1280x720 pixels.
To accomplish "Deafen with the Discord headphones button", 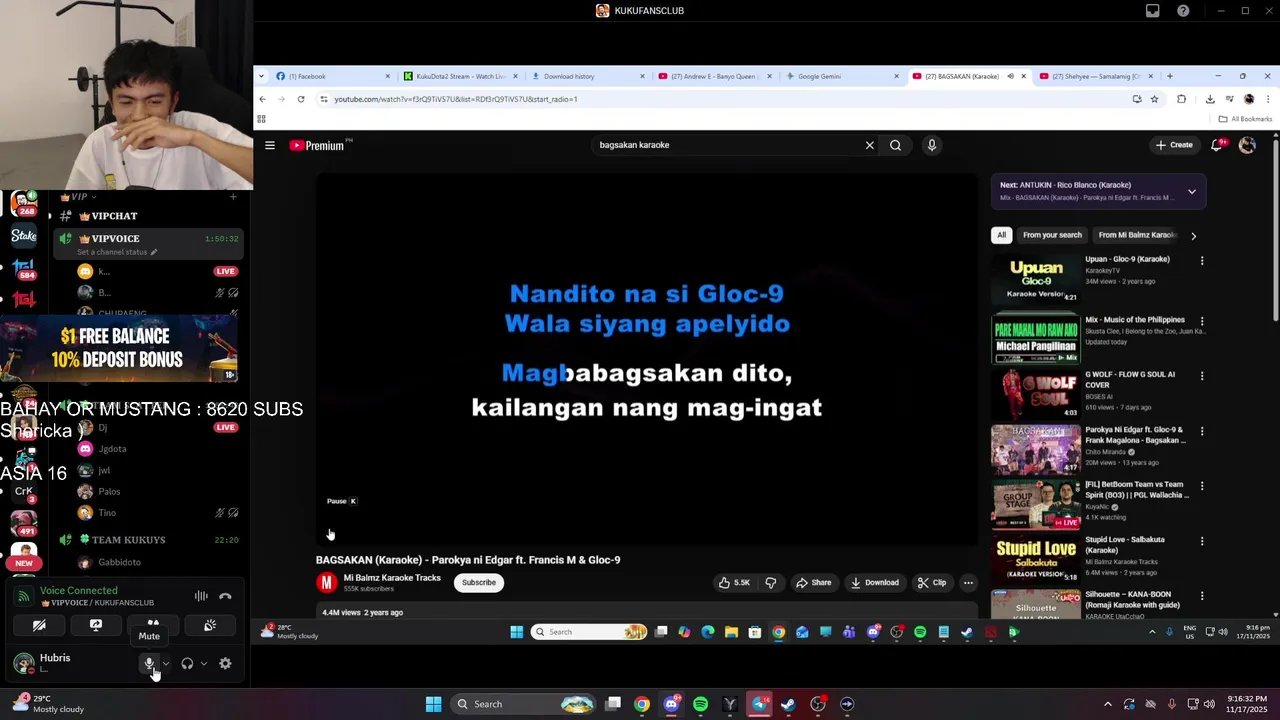I will click(187, 664).
